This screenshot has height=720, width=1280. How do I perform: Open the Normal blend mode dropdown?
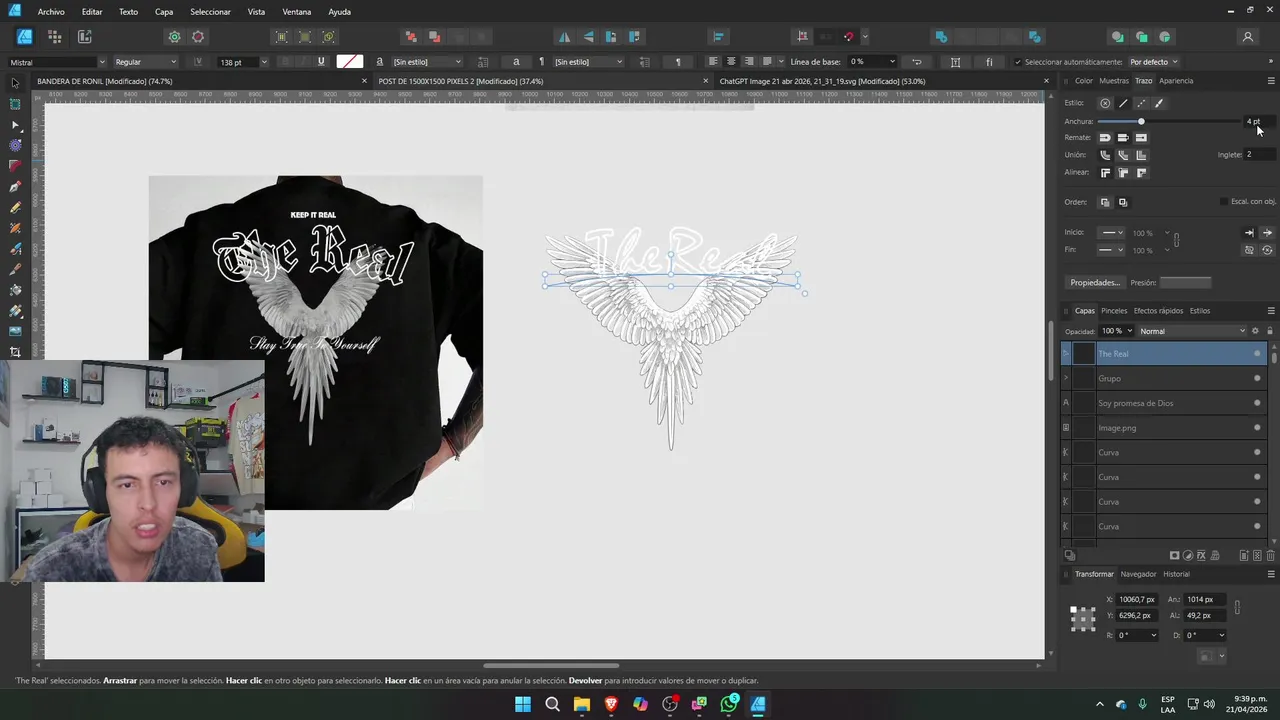tap(1192, 331)
